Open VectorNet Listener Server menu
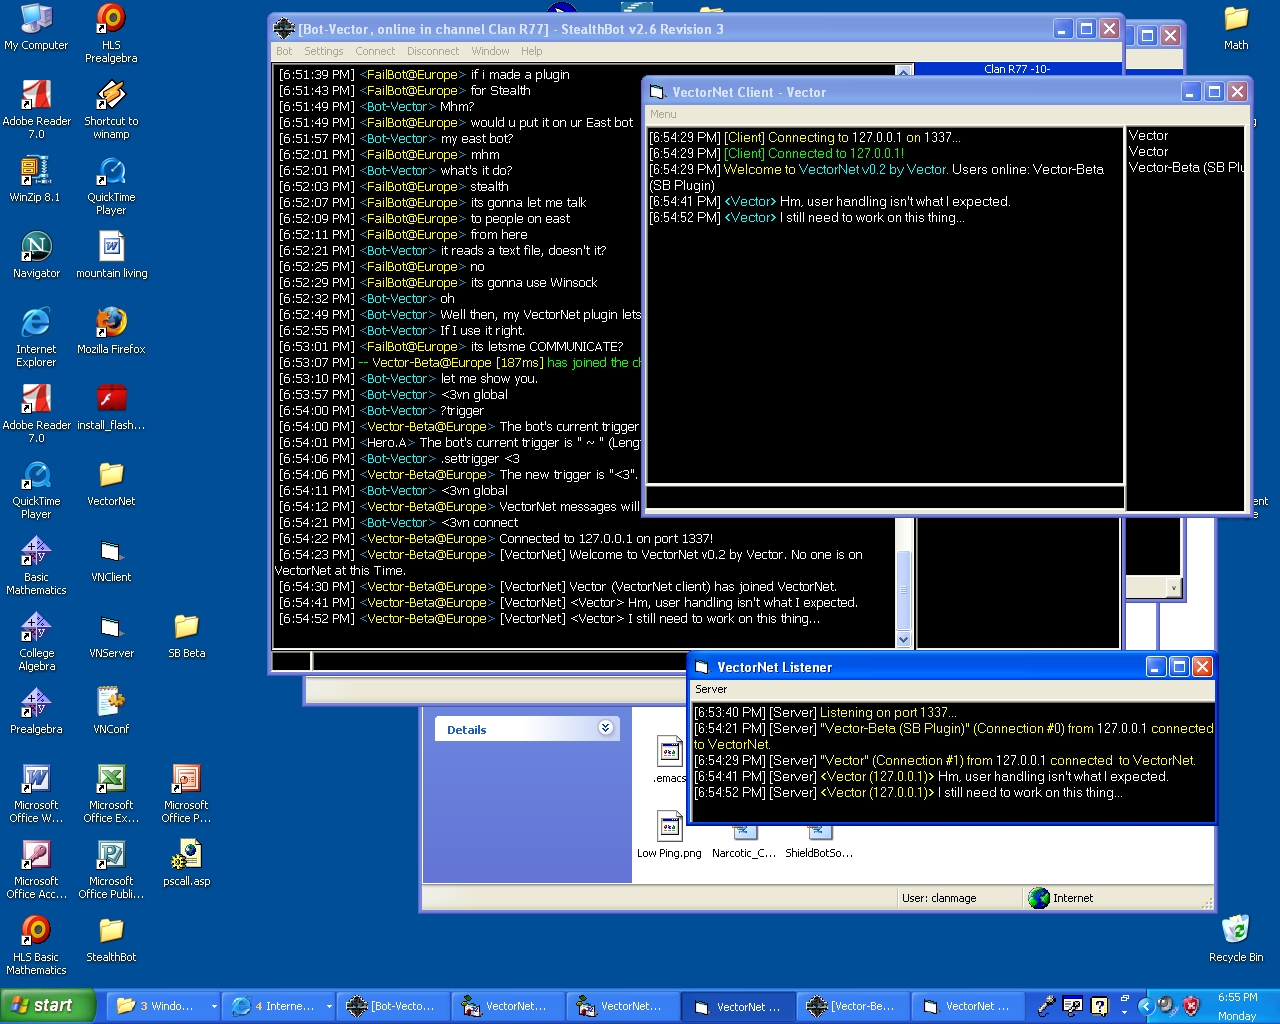1280x1024 pixels. 711,689
